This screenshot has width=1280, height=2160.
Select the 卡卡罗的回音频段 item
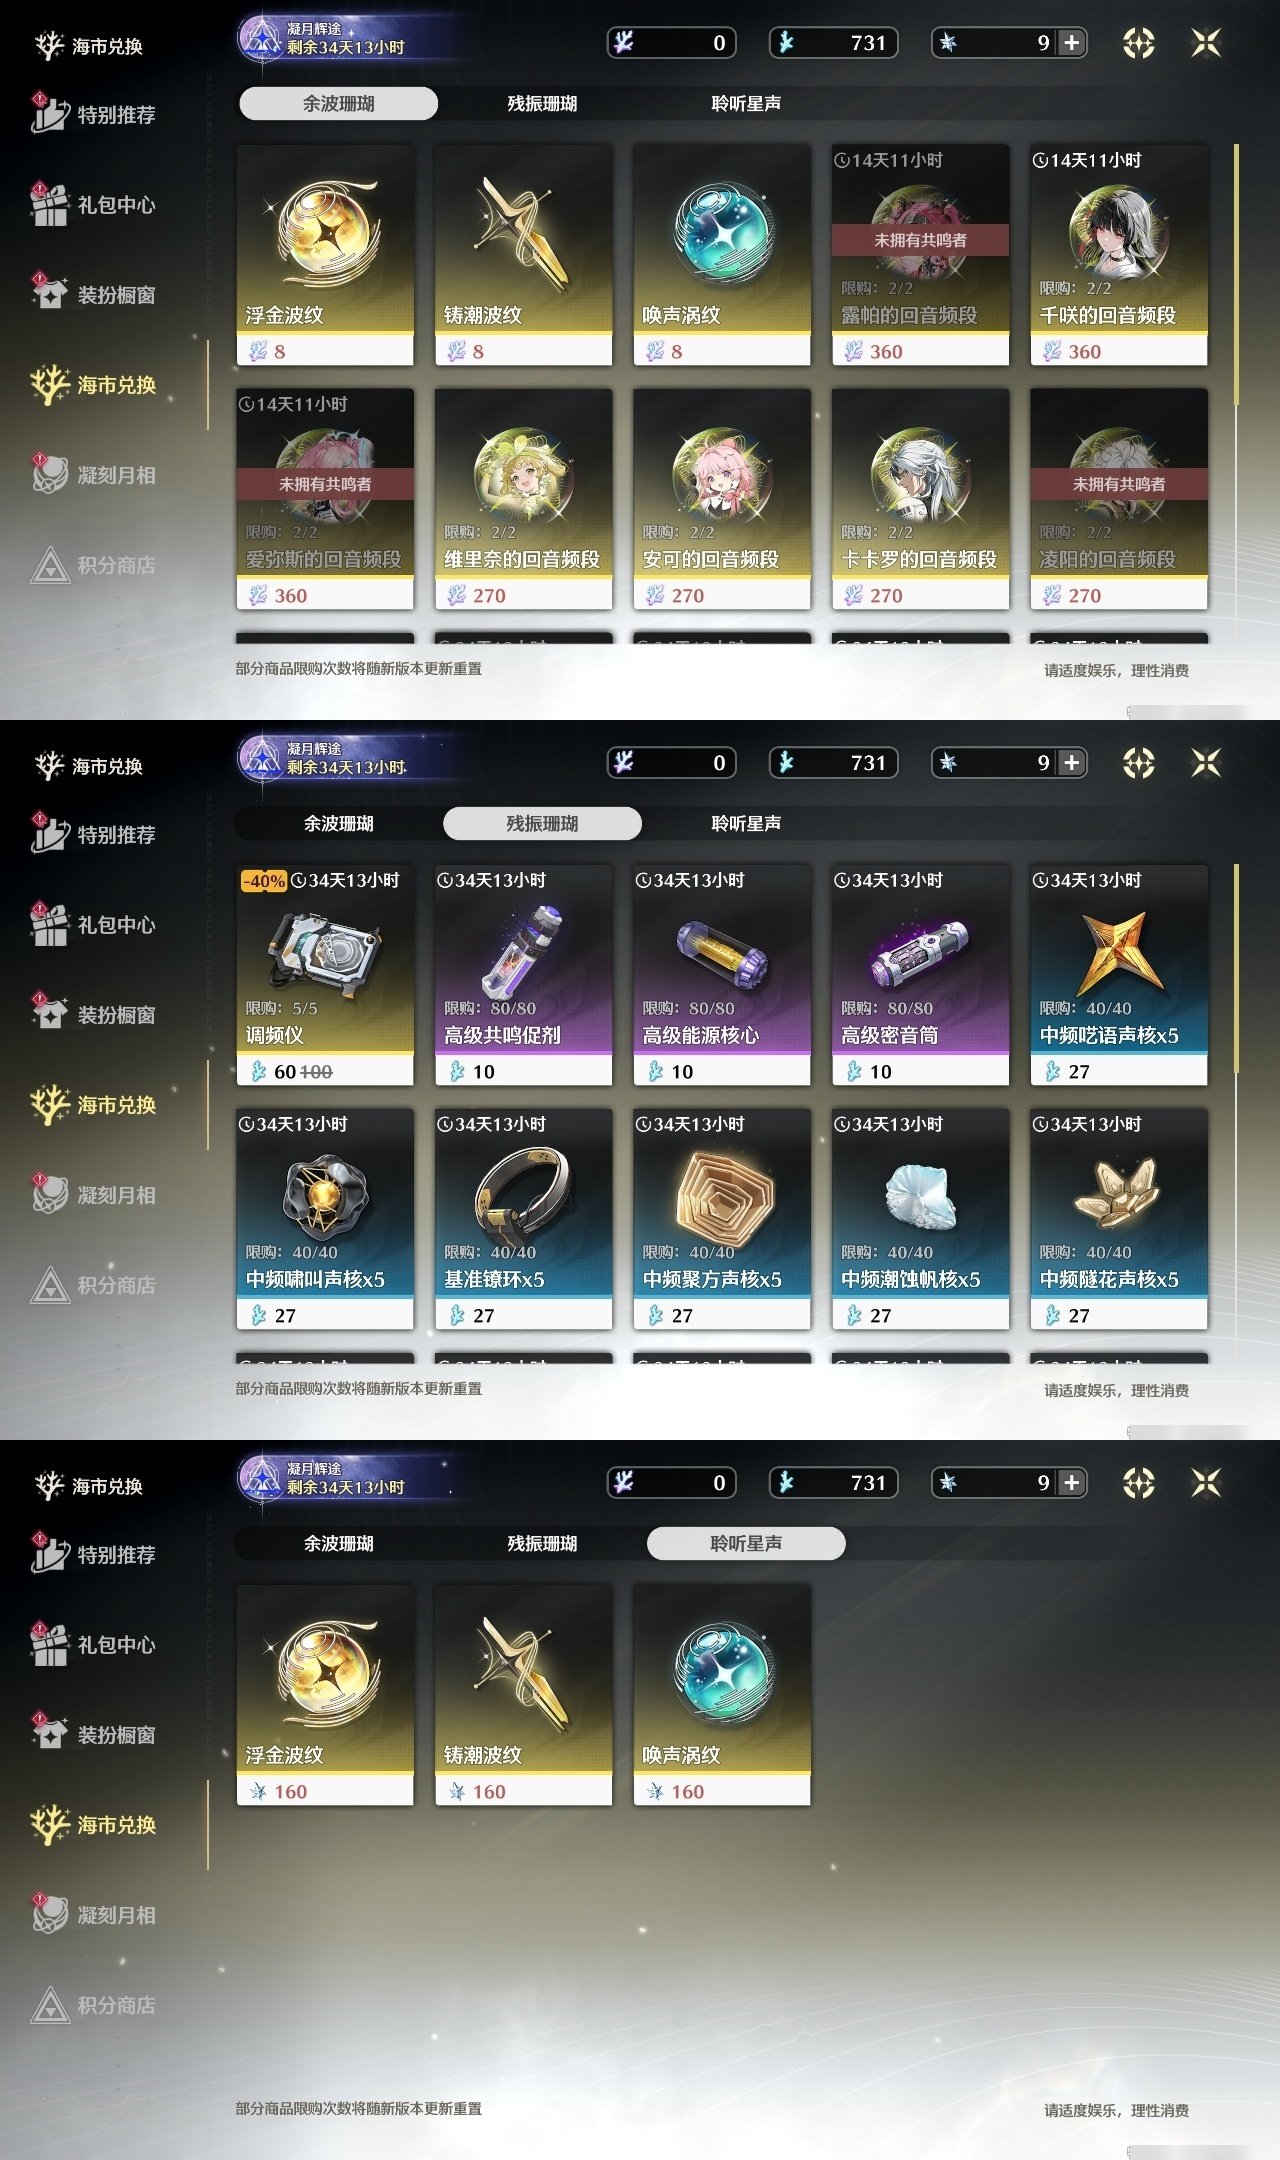tap(920, 499)
